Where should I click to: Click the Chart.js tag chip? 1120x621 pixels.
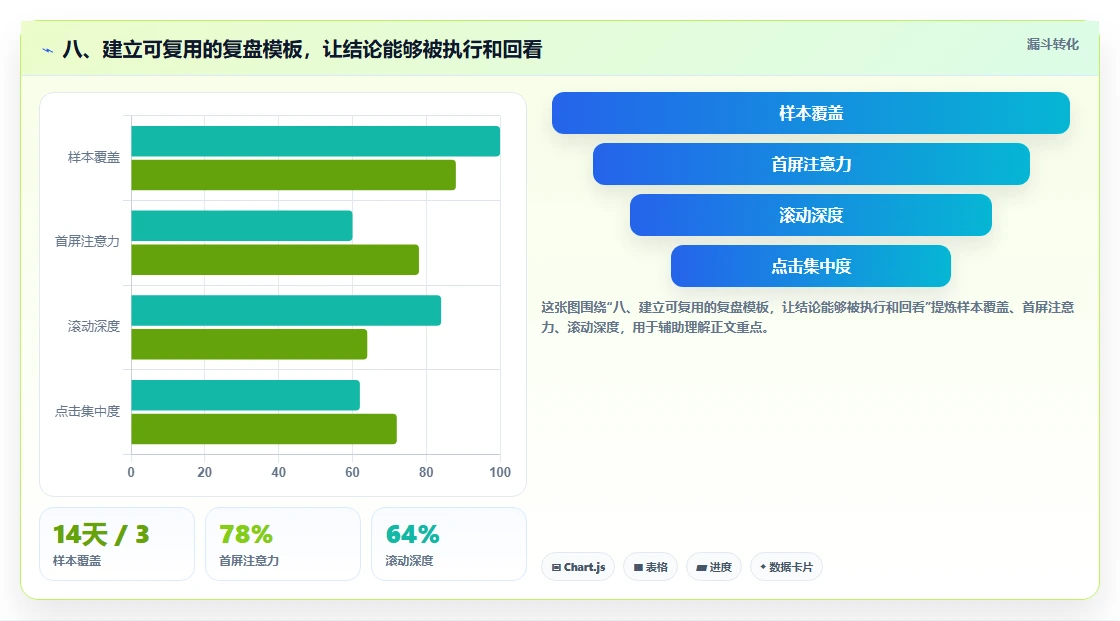(578, 567)
